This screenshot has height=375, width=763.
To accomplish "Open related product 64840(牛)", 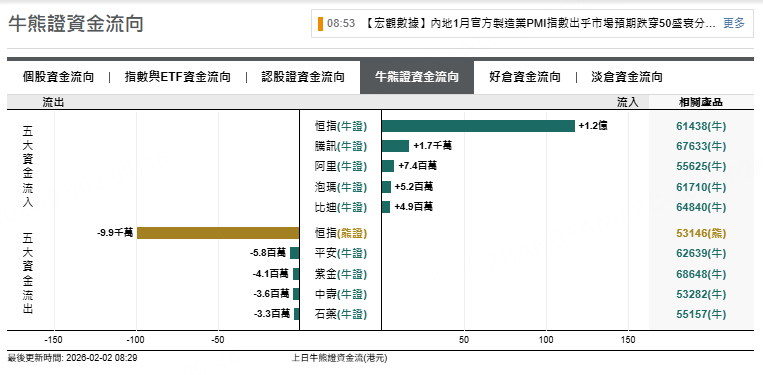I will tap(701, 207).
